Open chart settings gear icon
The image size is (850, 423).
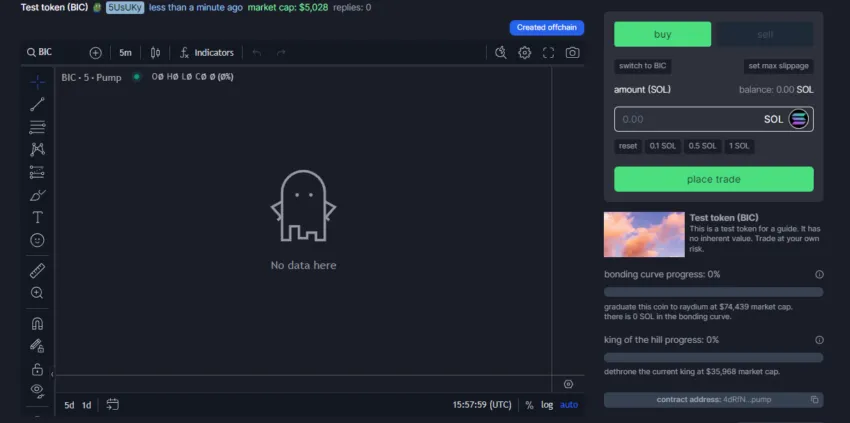point(524,52)
